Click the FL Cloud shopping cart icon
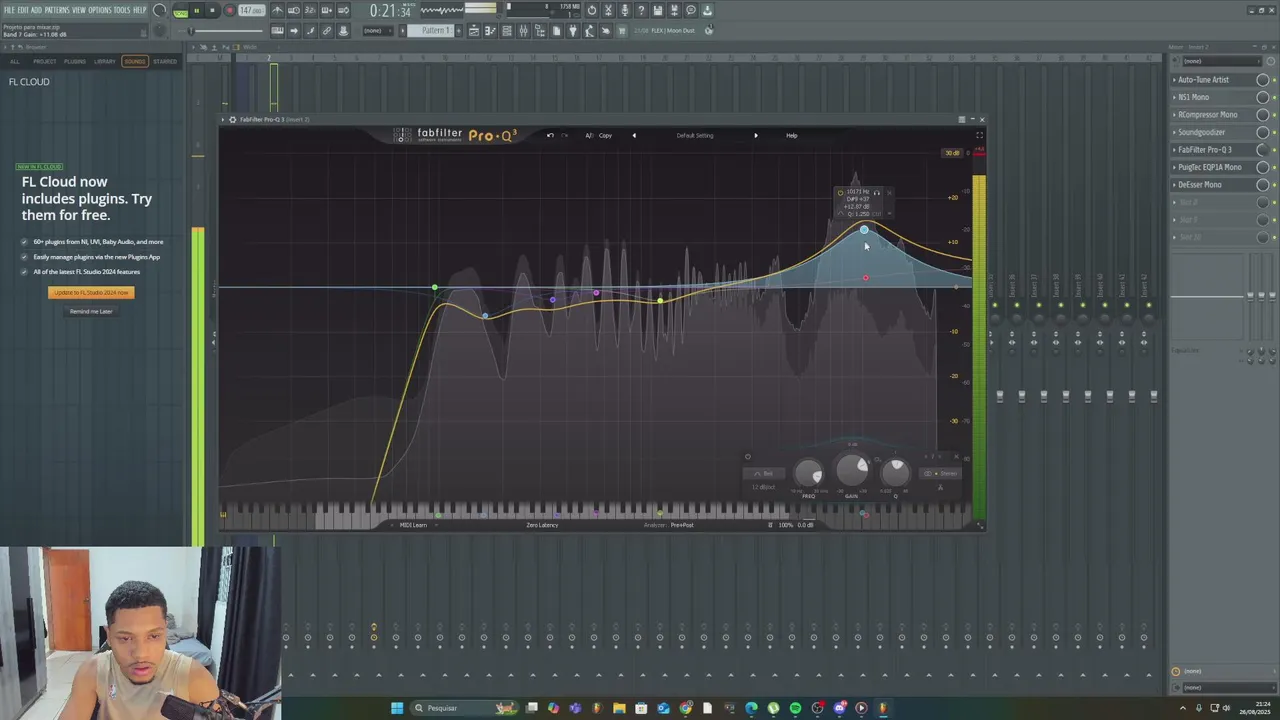Image resolution: width=1280 pixels, height=720 pixels. click(621, 30)
